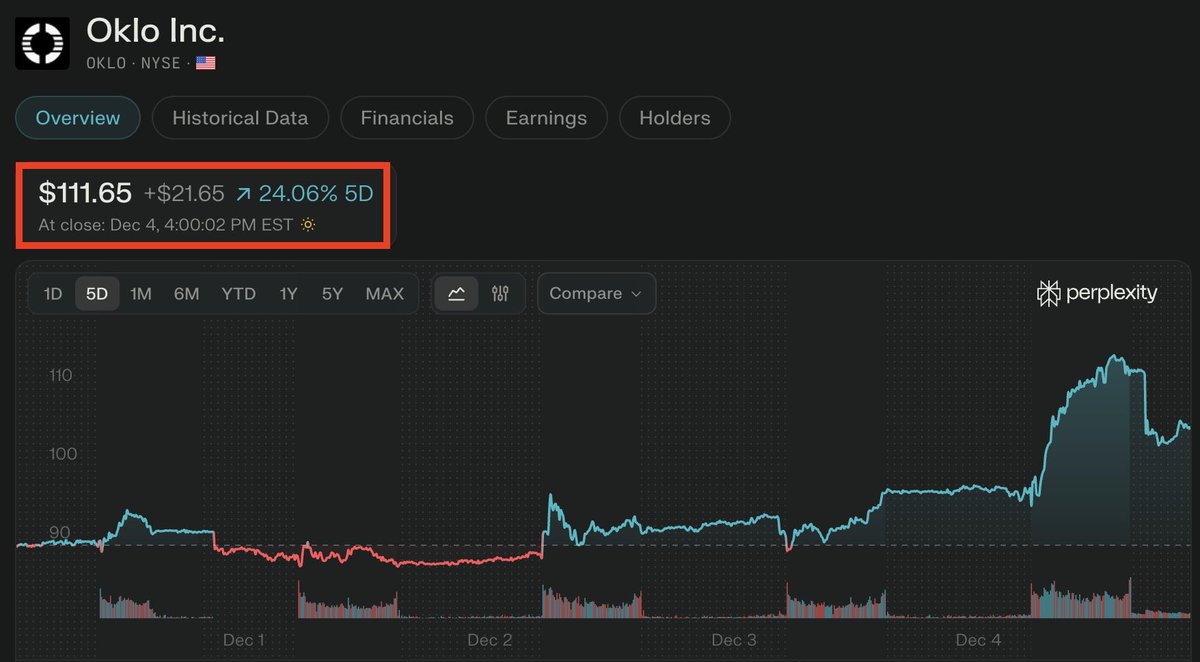The image size is (1200, 662).
Task: Switch chart to 6M range
Action: 186,294
